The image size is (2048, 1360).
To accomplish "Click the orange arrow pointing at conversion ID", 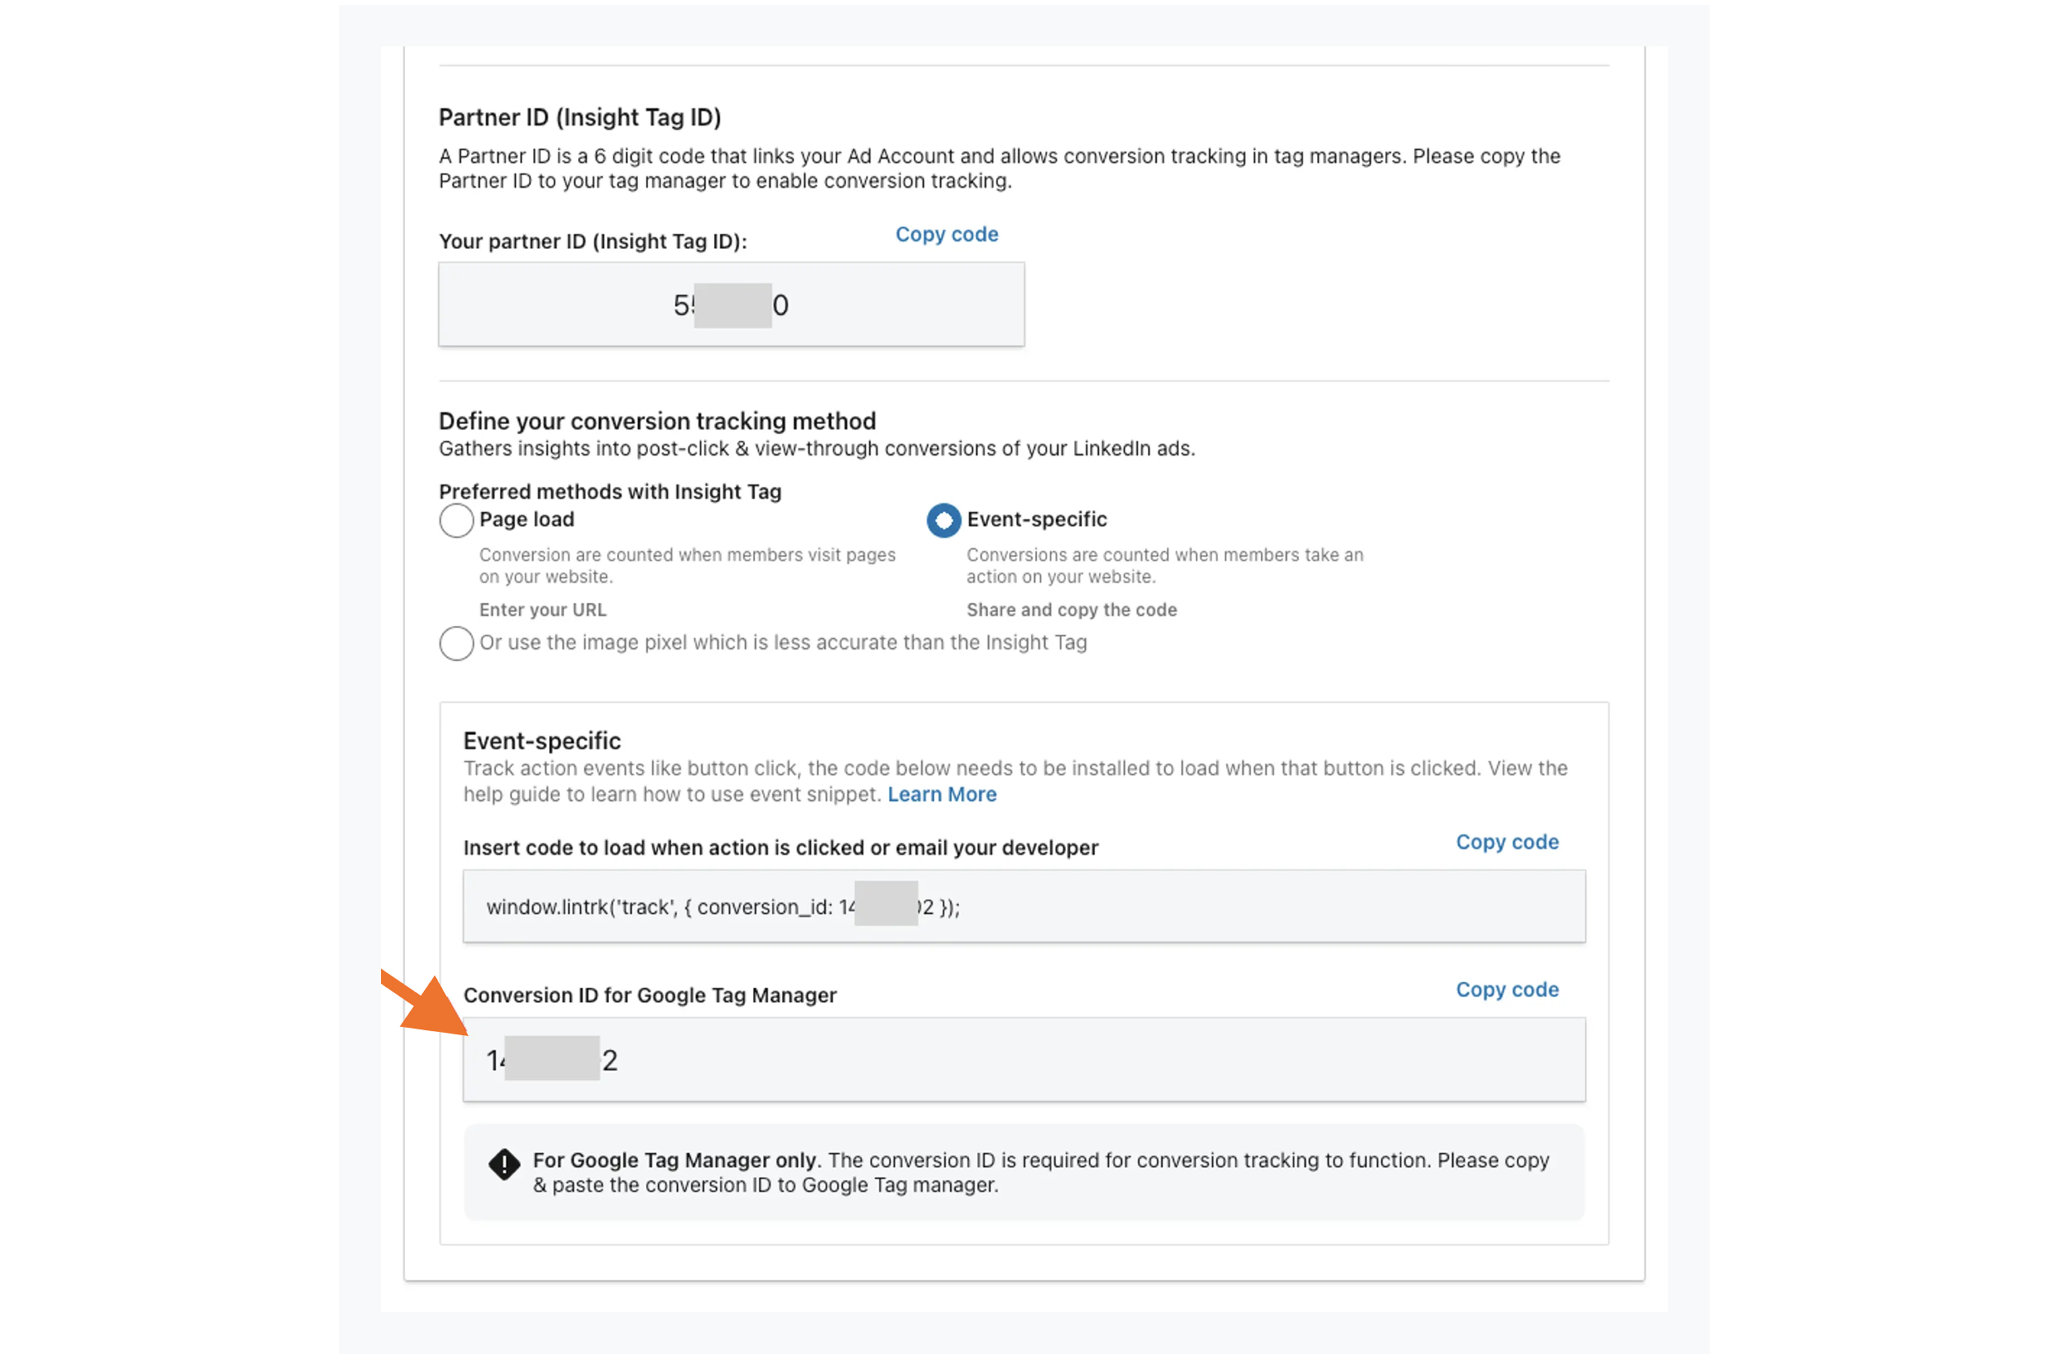I will click(x=424, y=1003).
